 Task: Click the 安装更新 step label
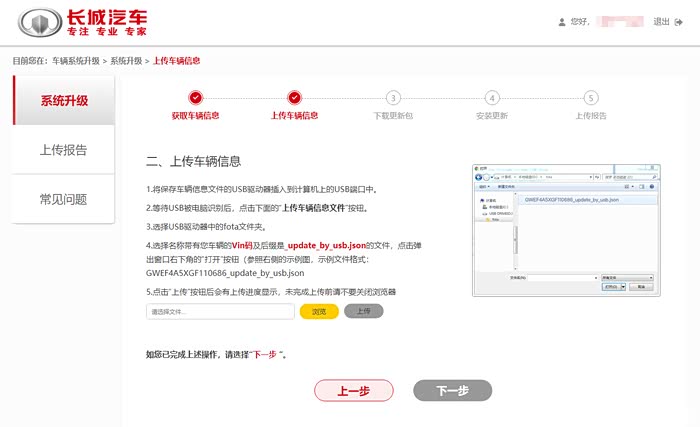(492, 116)
